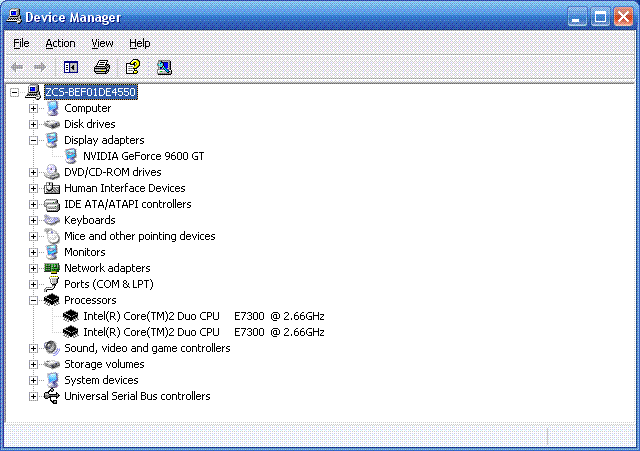Click the Universal Serial Bus controllers icon
The image size is (640, 451).
[52, 396]
